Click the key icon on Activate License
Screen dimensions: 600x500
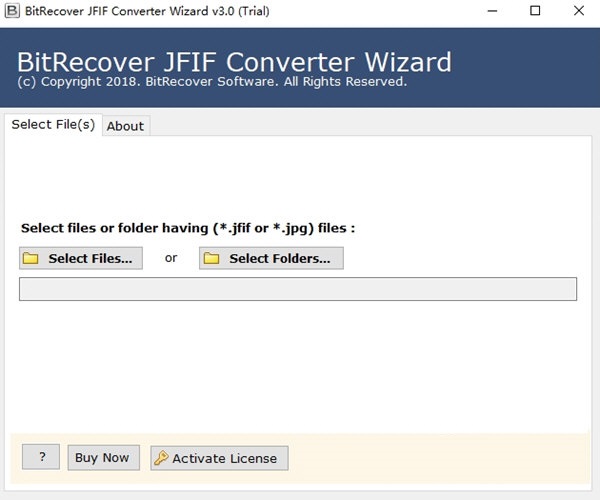point(161,458)
